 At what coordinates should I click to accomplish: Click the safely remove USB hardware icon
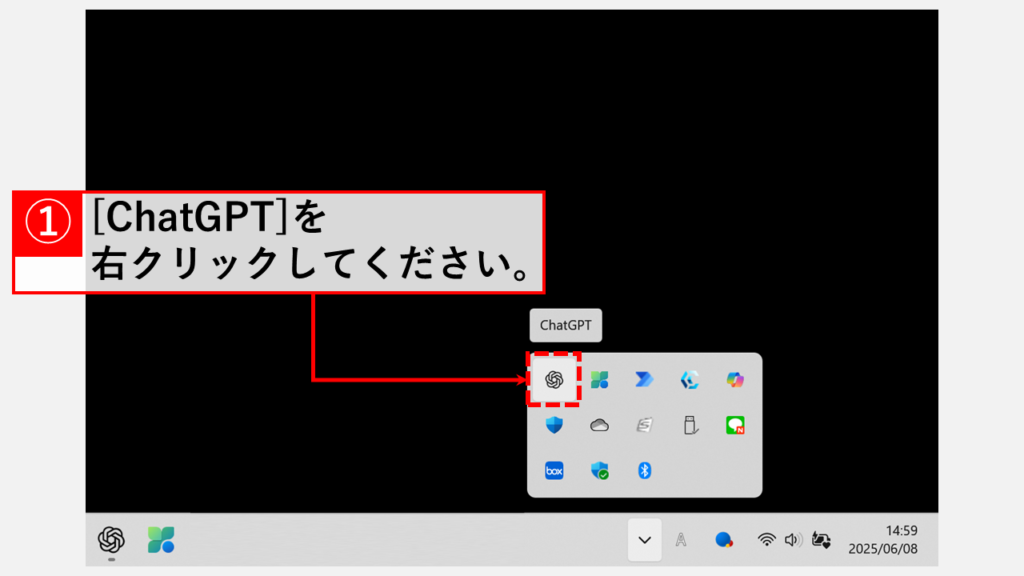coord(690,425)
